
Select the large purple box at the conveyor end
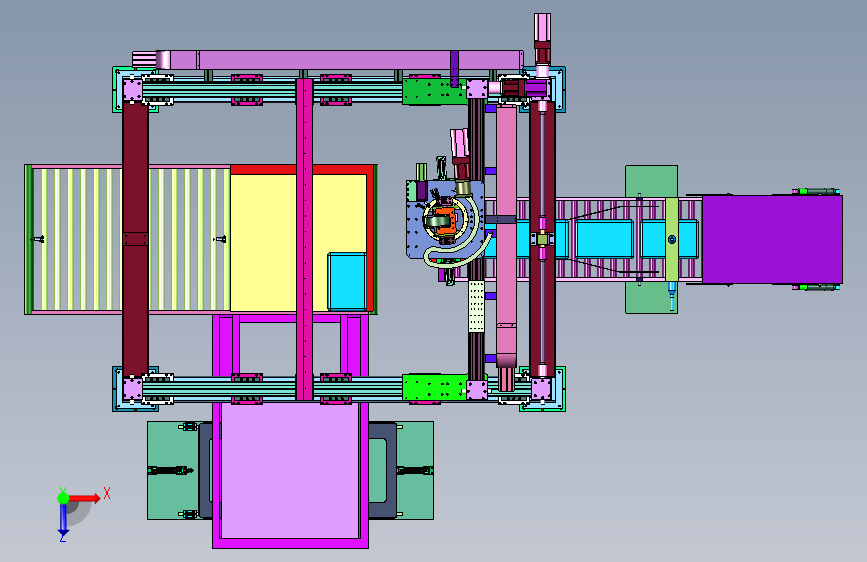pos(772,239)
